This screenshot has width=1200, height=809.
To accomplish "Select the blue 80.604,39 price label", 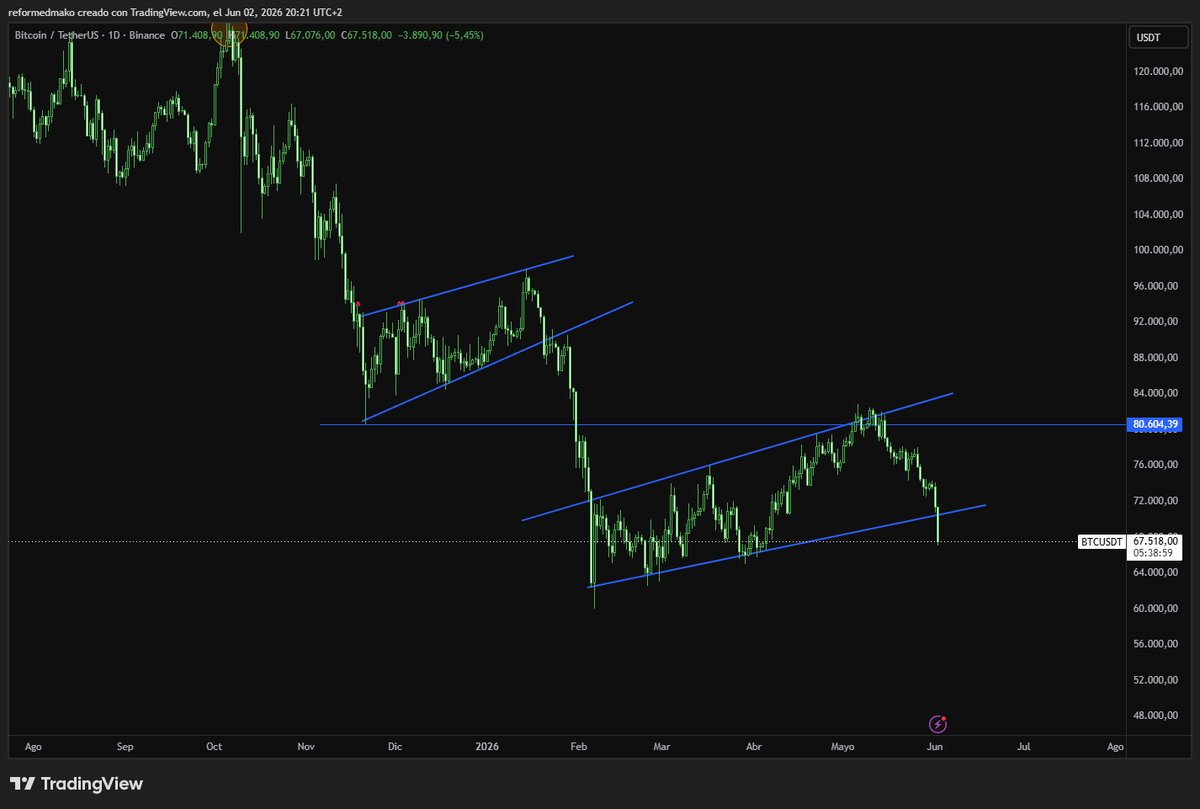I will (x=1155, y=425).
